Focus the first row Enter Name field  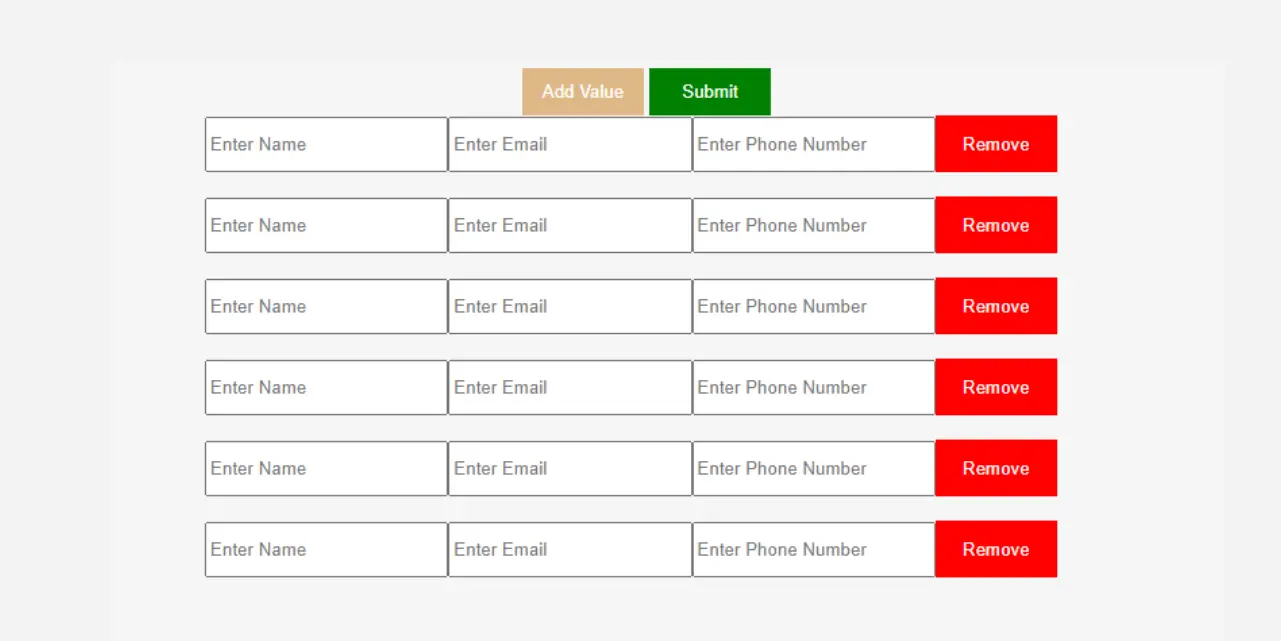(326, 144)
